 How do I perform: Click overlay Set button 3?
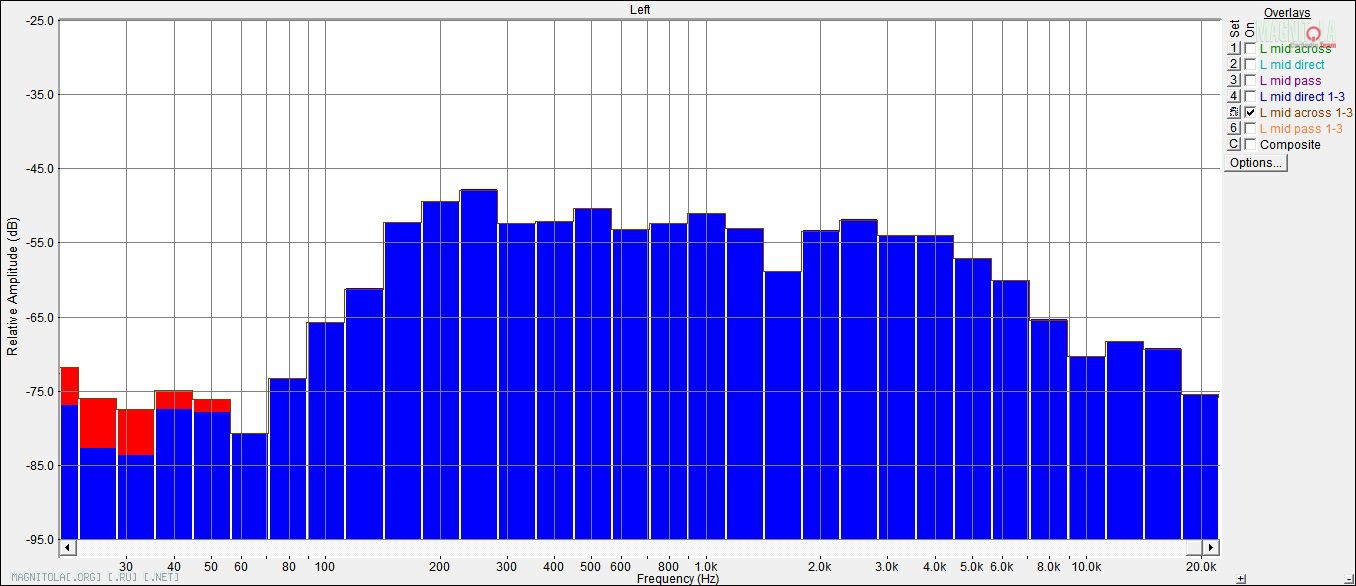click(1234, 81)
